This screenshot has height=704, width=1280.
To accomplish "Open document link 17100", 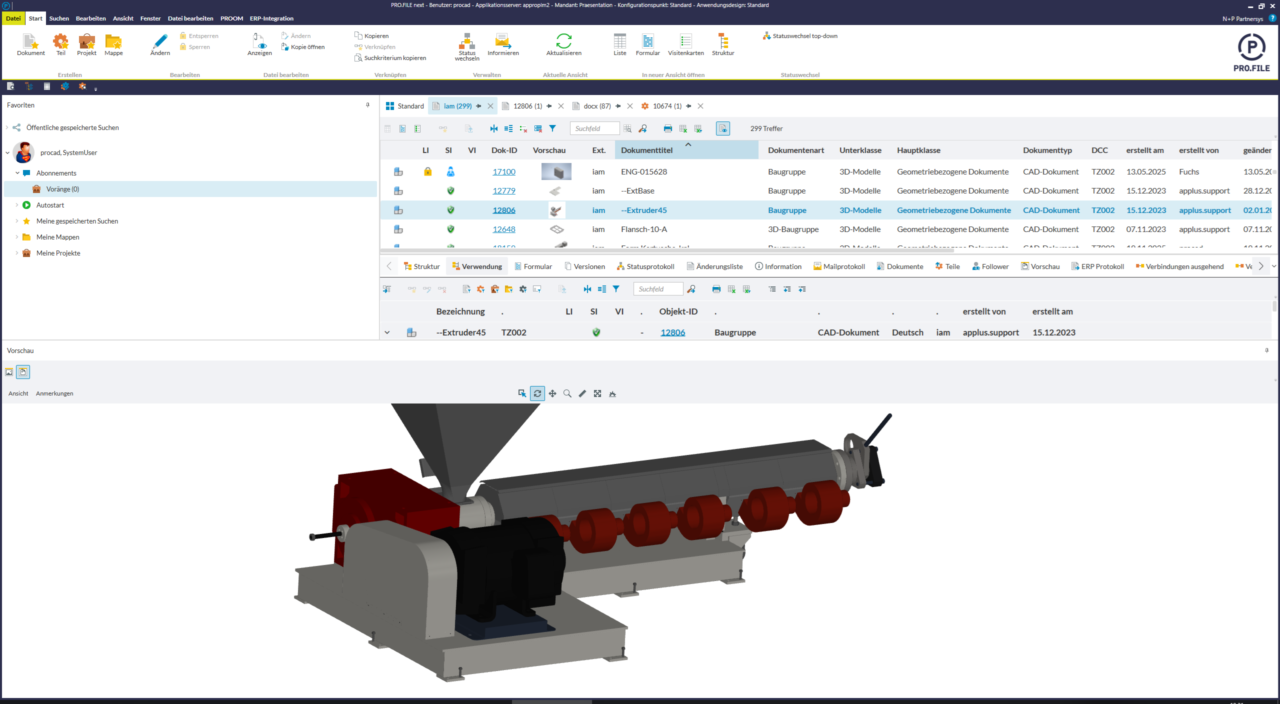I will (x=504, y=172).
